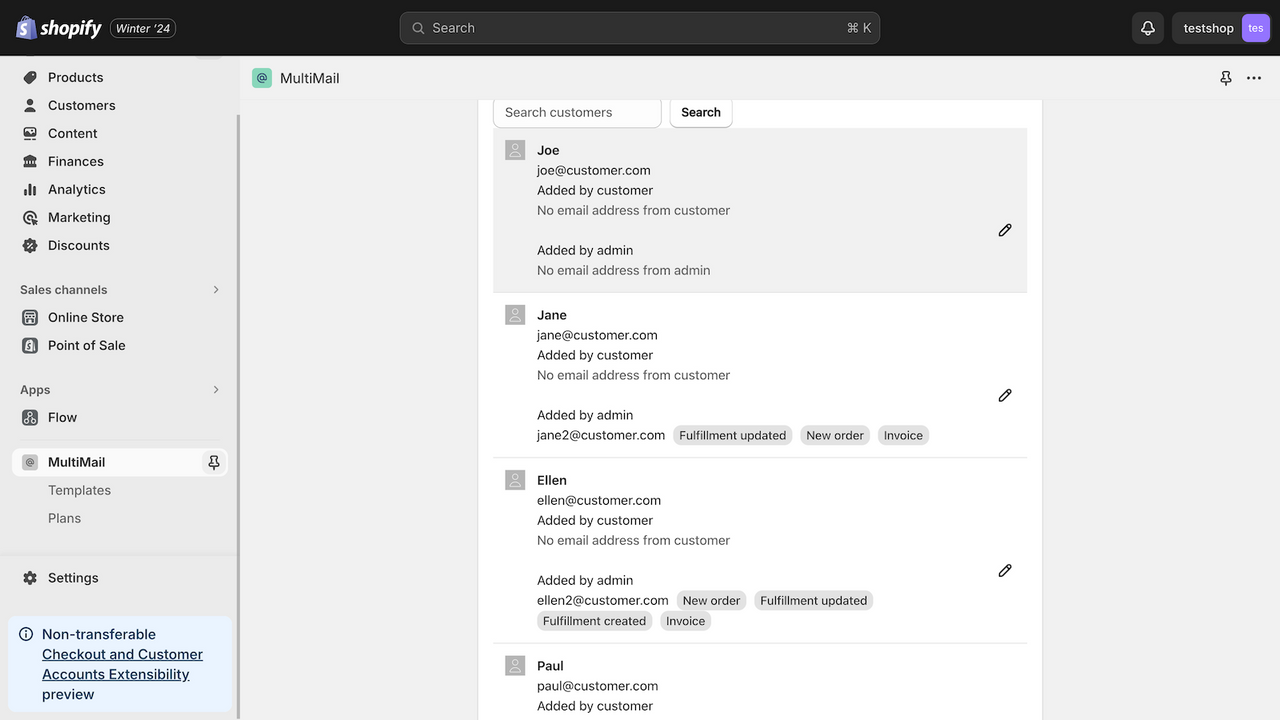Click the Finances bank icon
The height and width of the screenshot is (720, 1280).
pyautogui.click(x=30, y=161)
